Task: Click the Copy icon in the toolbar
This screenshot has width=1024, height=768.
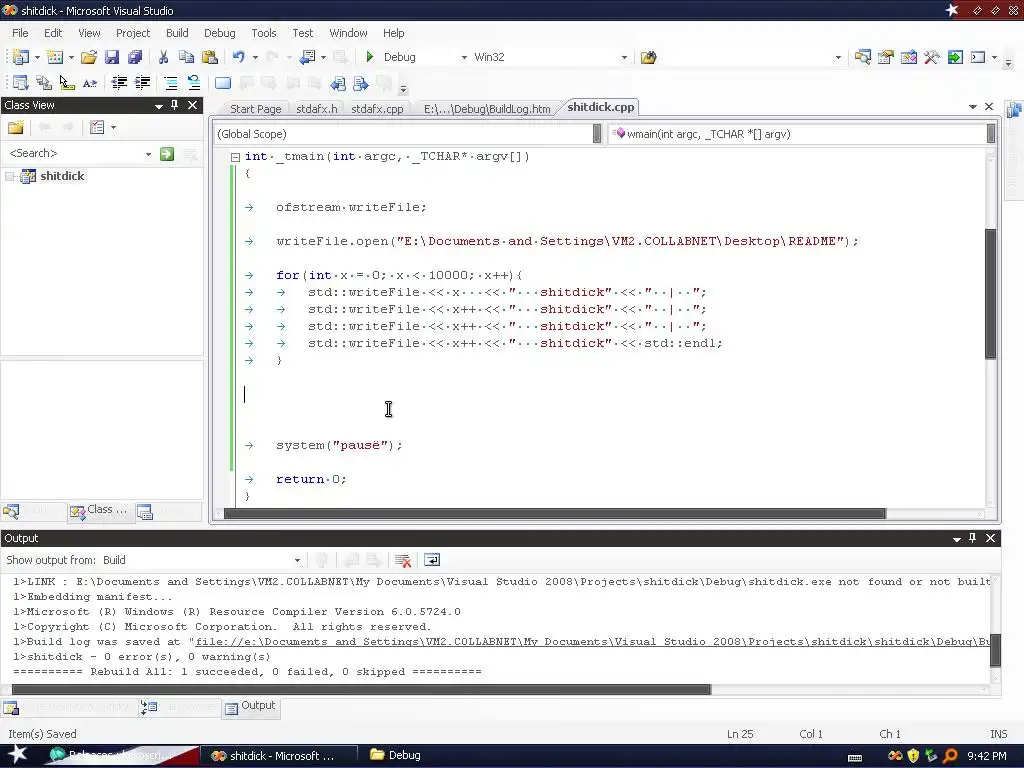Action: (x=186, y=57)
